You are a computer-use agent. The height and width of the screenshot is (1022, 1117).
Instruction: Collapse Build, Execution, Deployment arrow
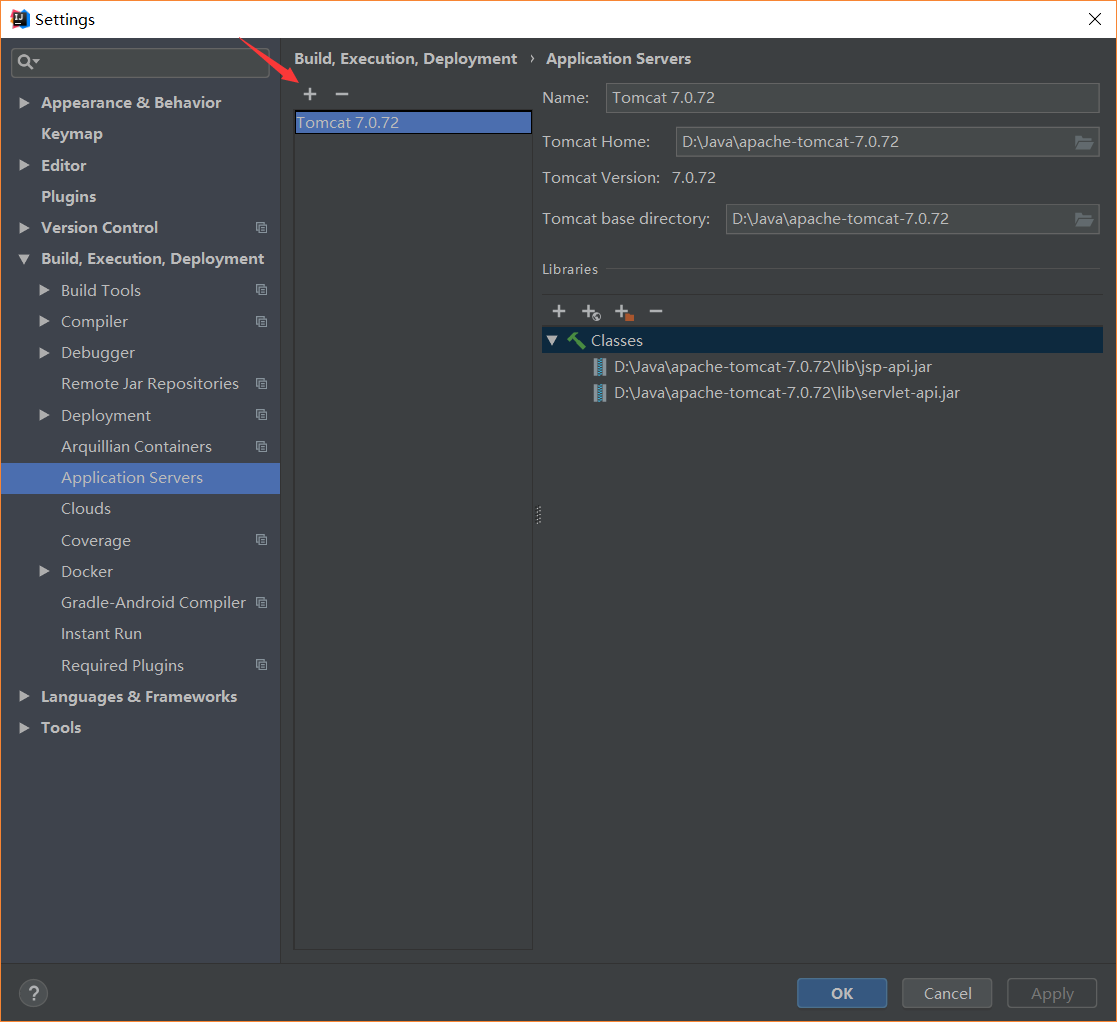pyautogui.click(x=24, y=259)
